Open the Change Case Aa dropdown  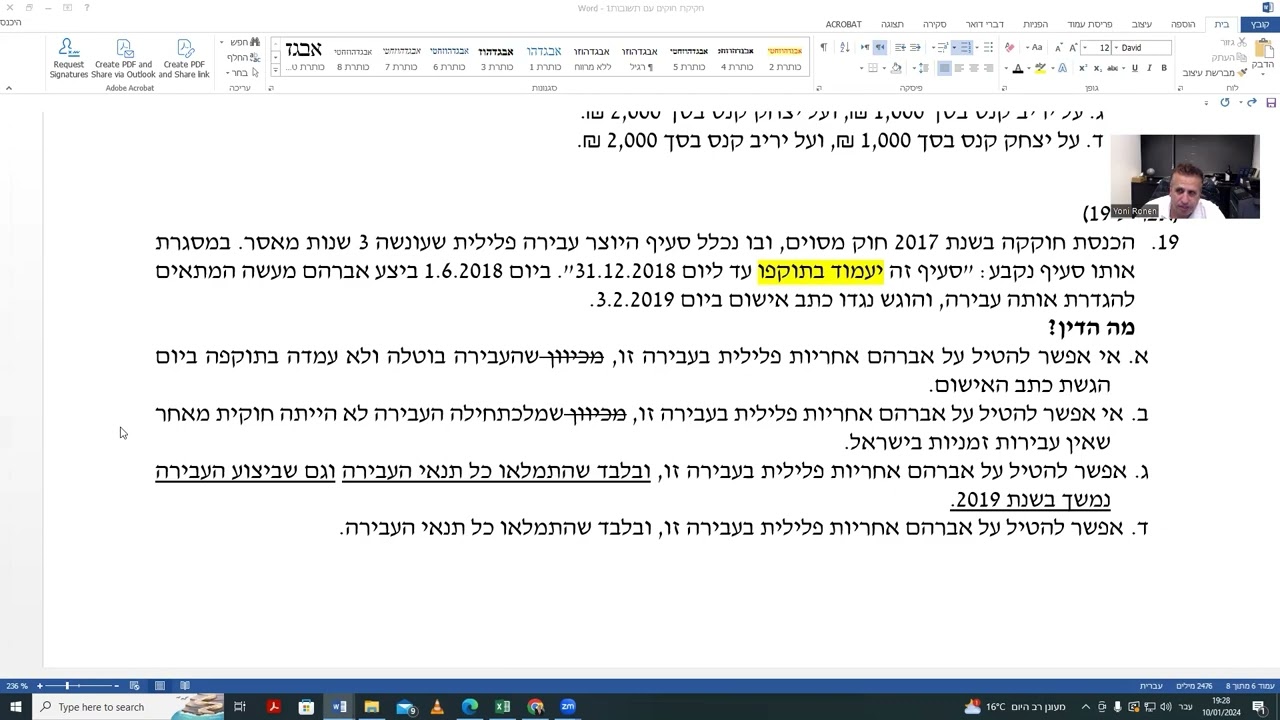tap(1035, 48)
